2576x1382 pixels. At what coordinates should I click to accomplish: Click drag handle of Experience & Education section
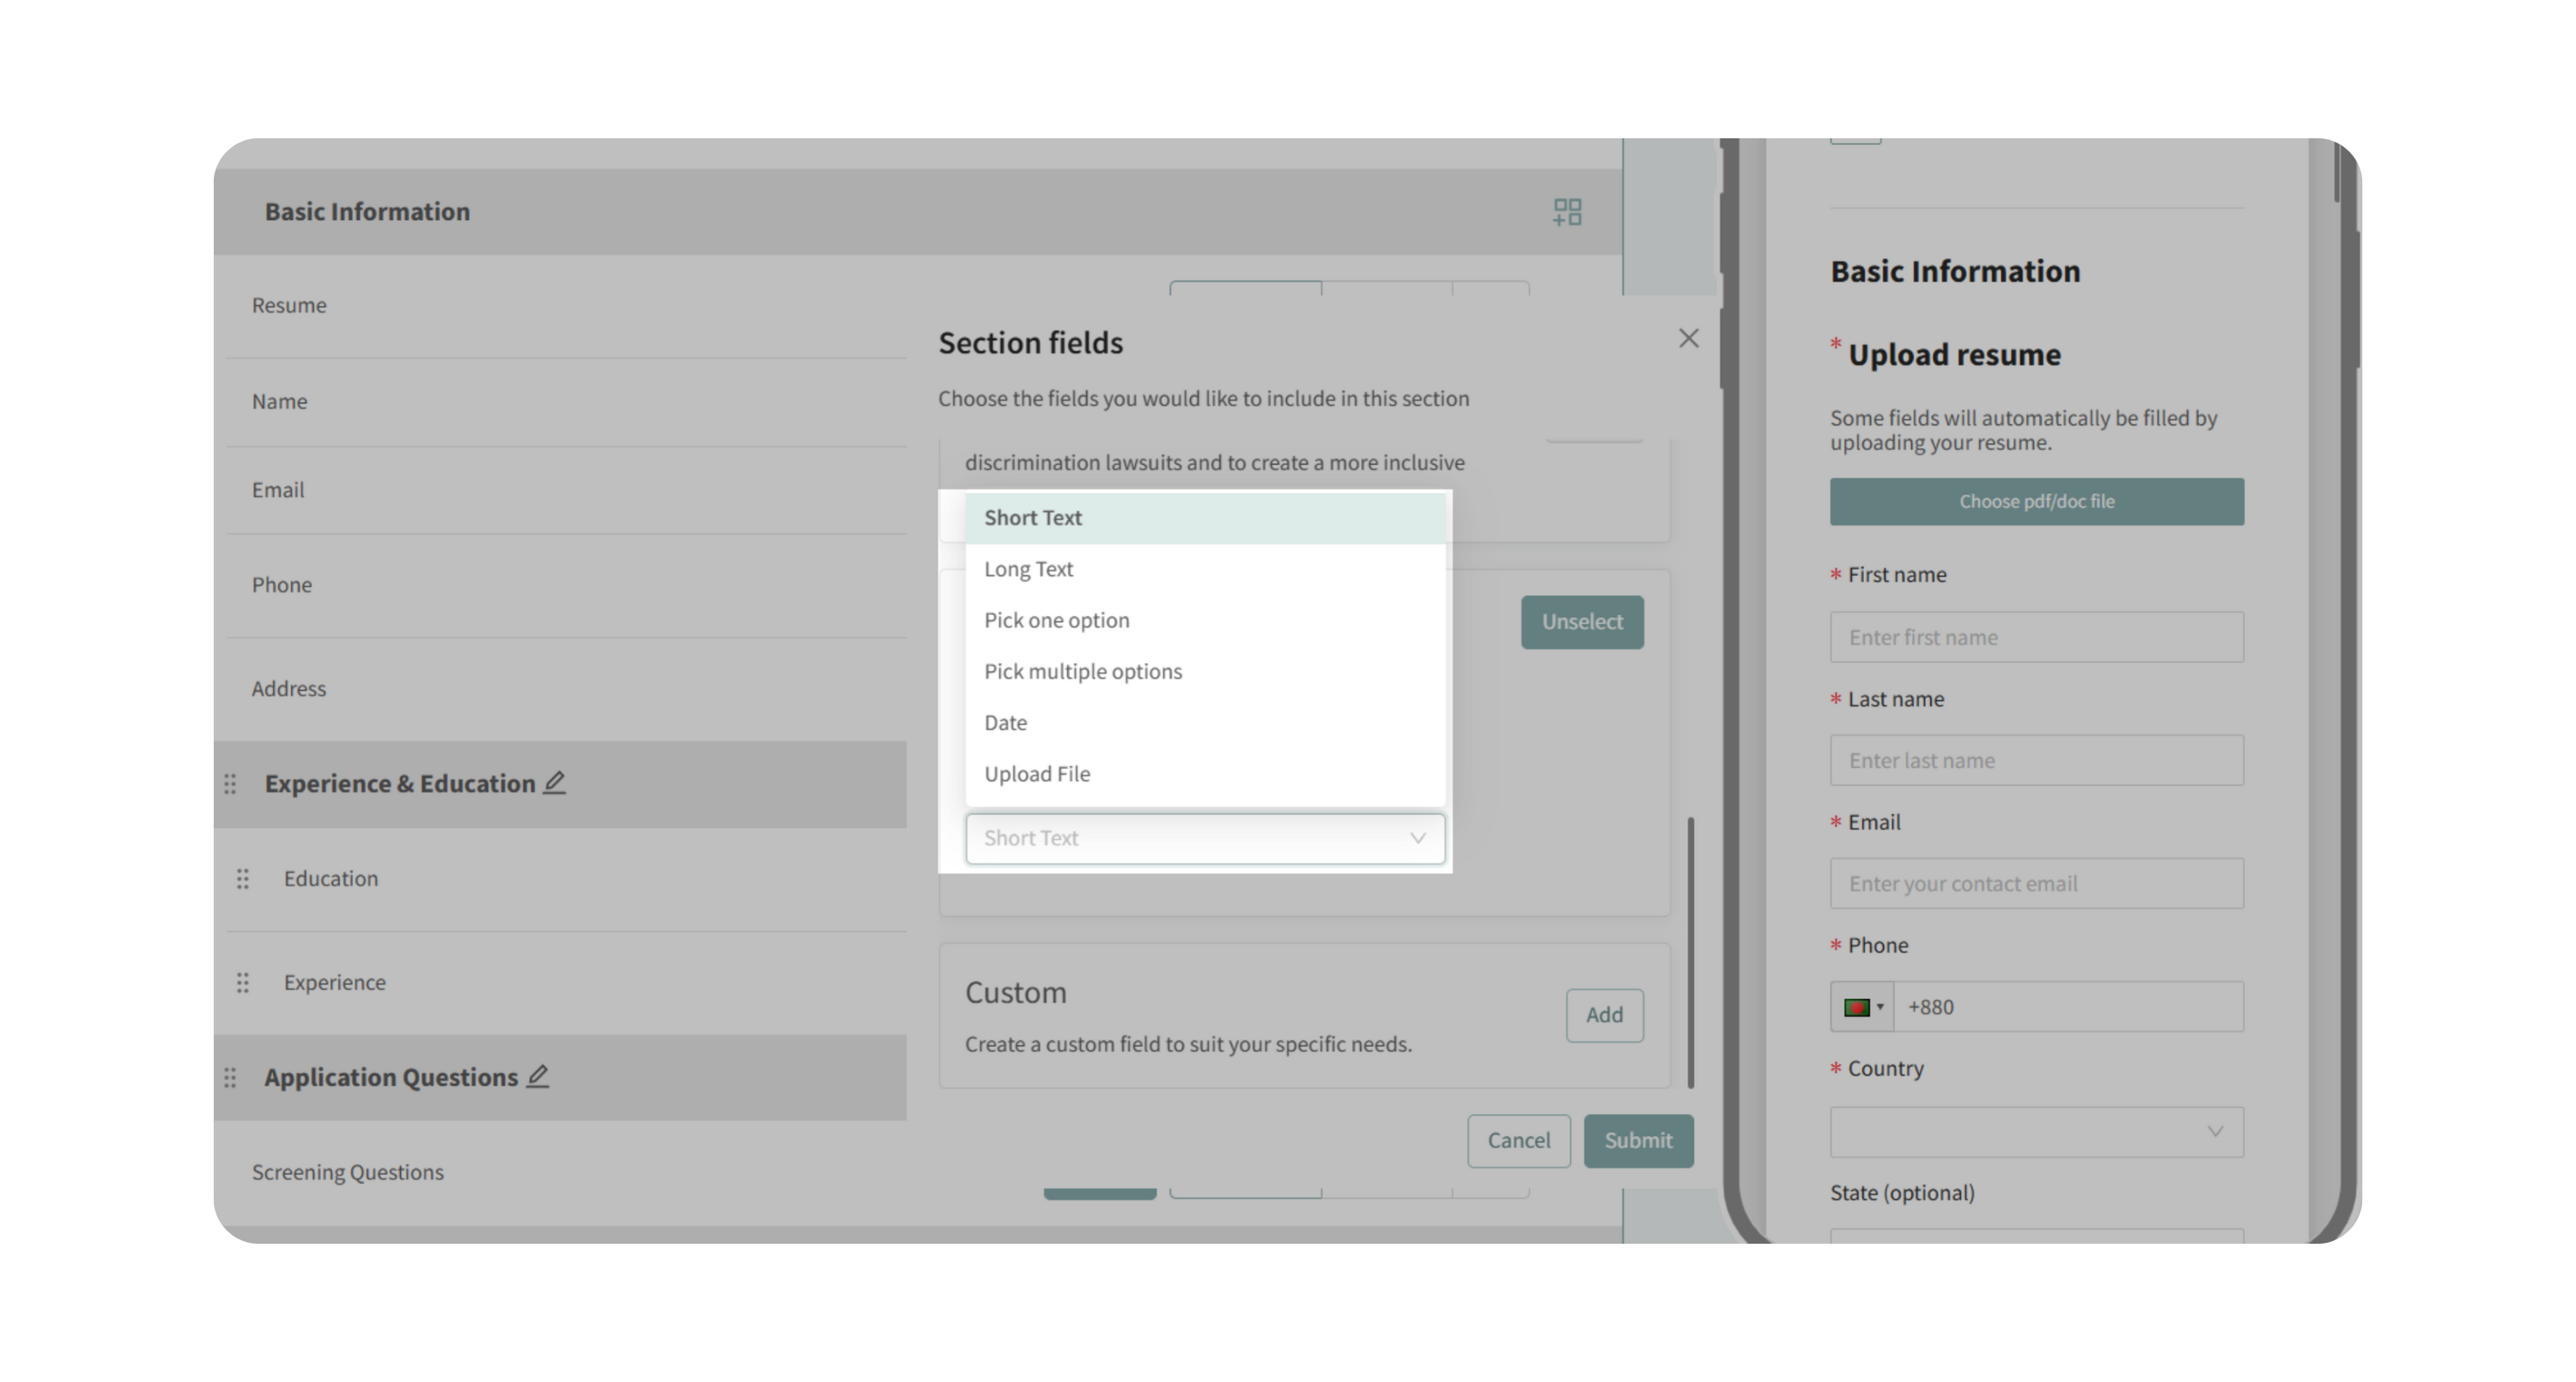point(230,784)
